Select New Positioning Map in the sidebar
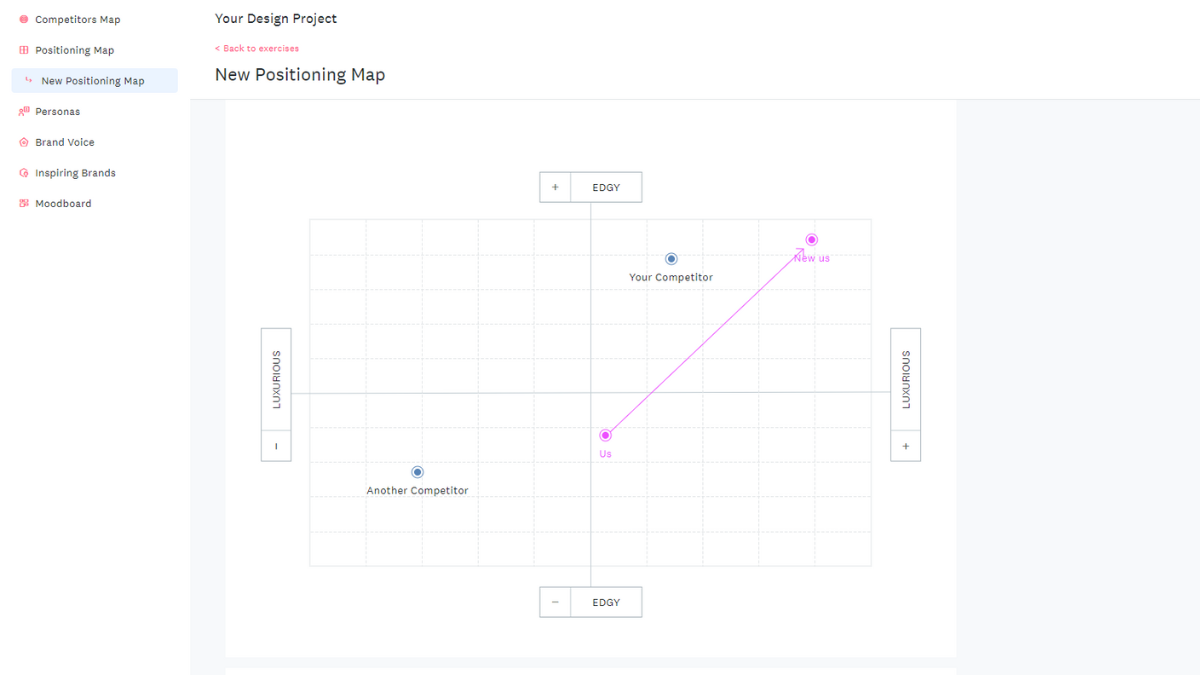 [x=93, y=81]
